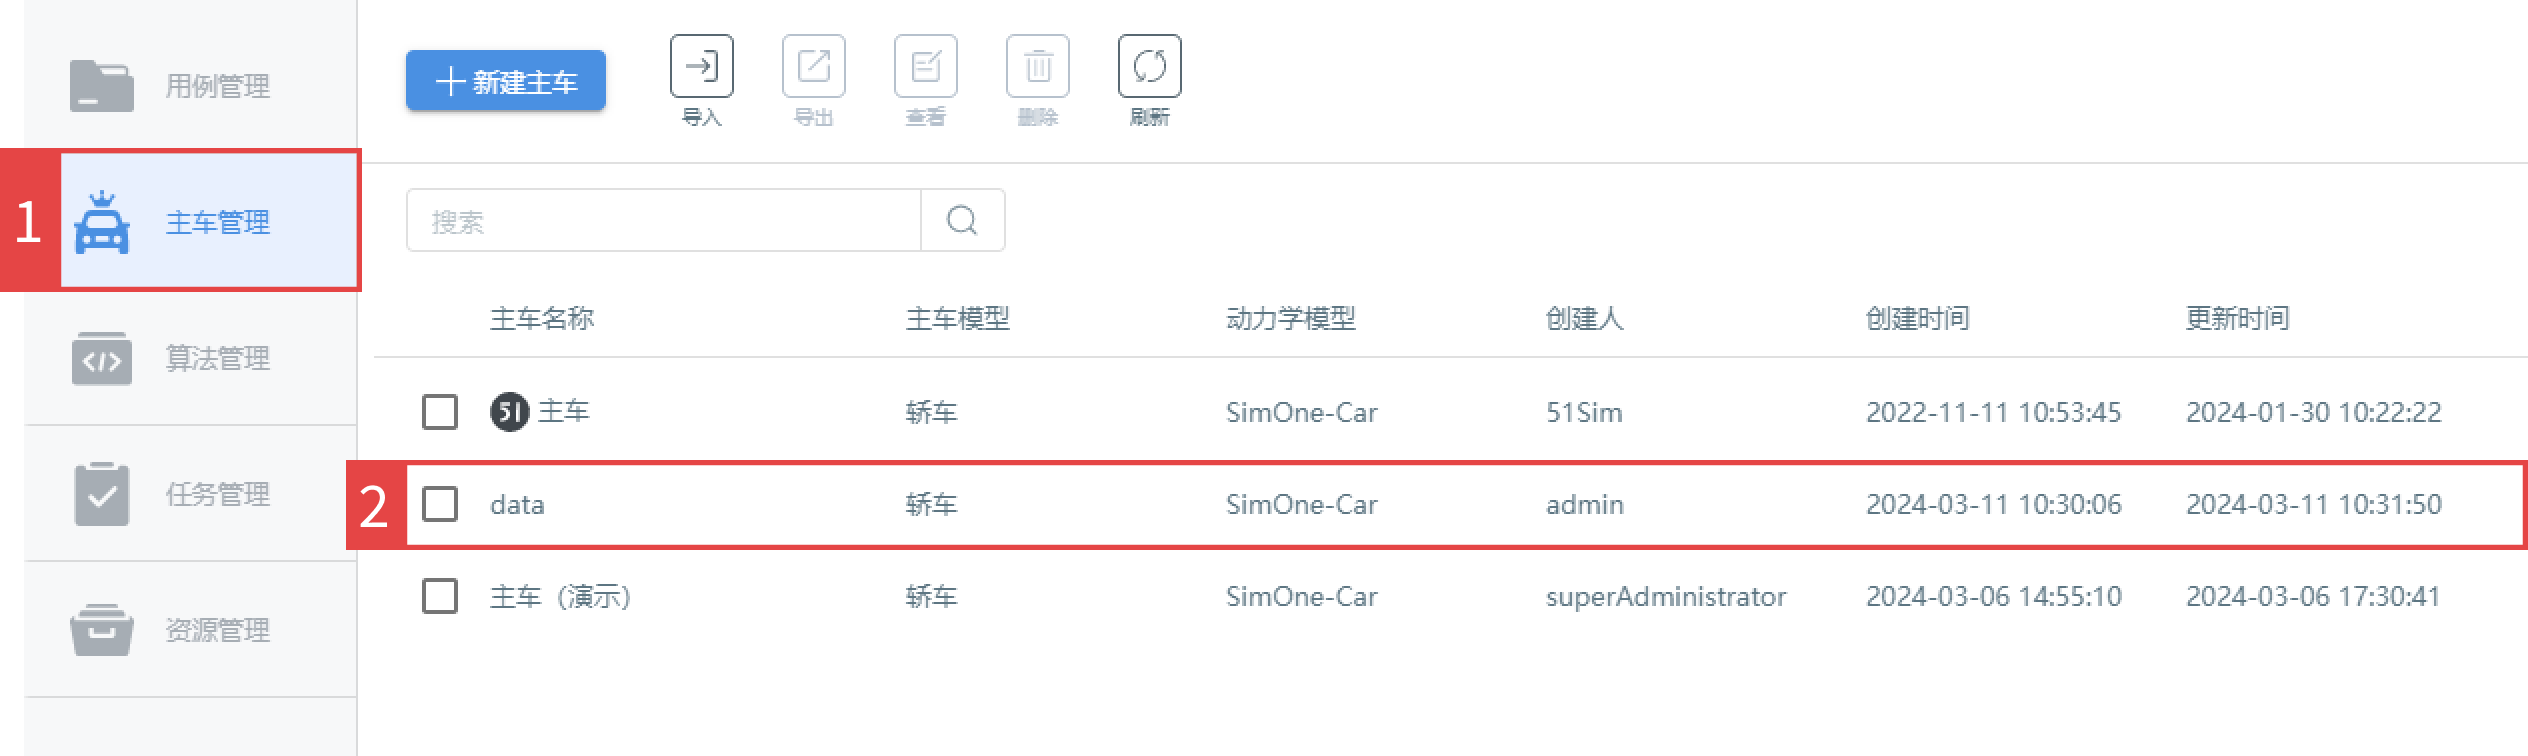Screen dimensions: 2528x756
Task: Click the 新建主车 button
Action: coord(506,81)
